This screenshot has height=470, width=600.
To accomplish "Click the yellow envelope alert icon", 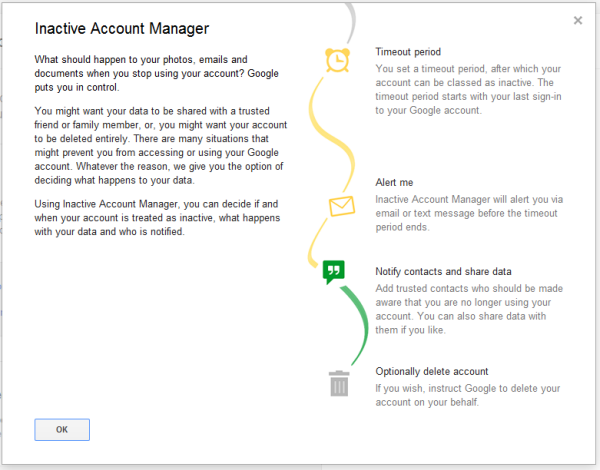I will tap(341, 206).
